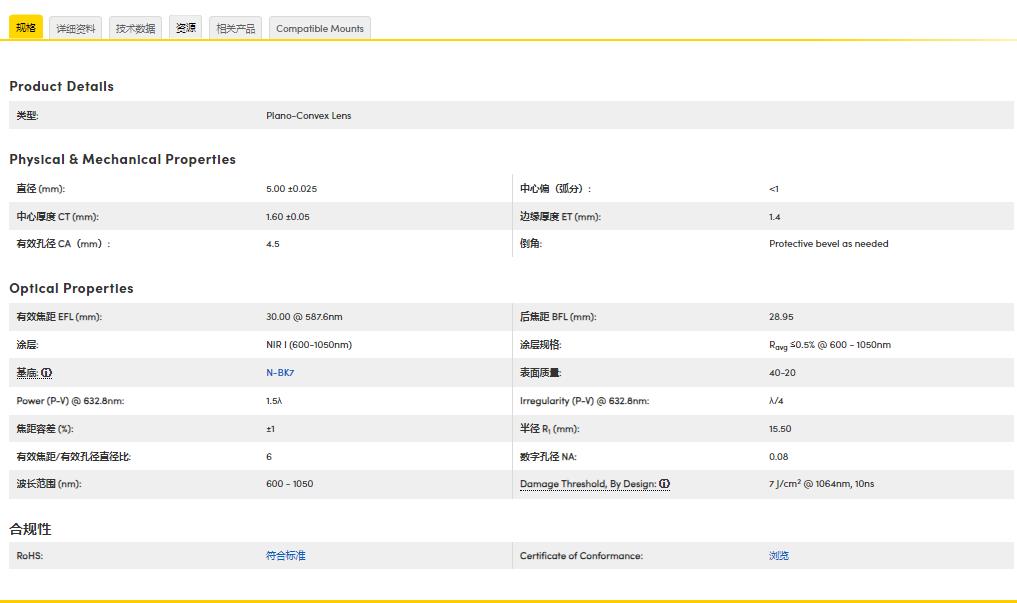Switch to Compatible Mounts tab
Screen dimensions: 1017x603
[x=320, y=29]
